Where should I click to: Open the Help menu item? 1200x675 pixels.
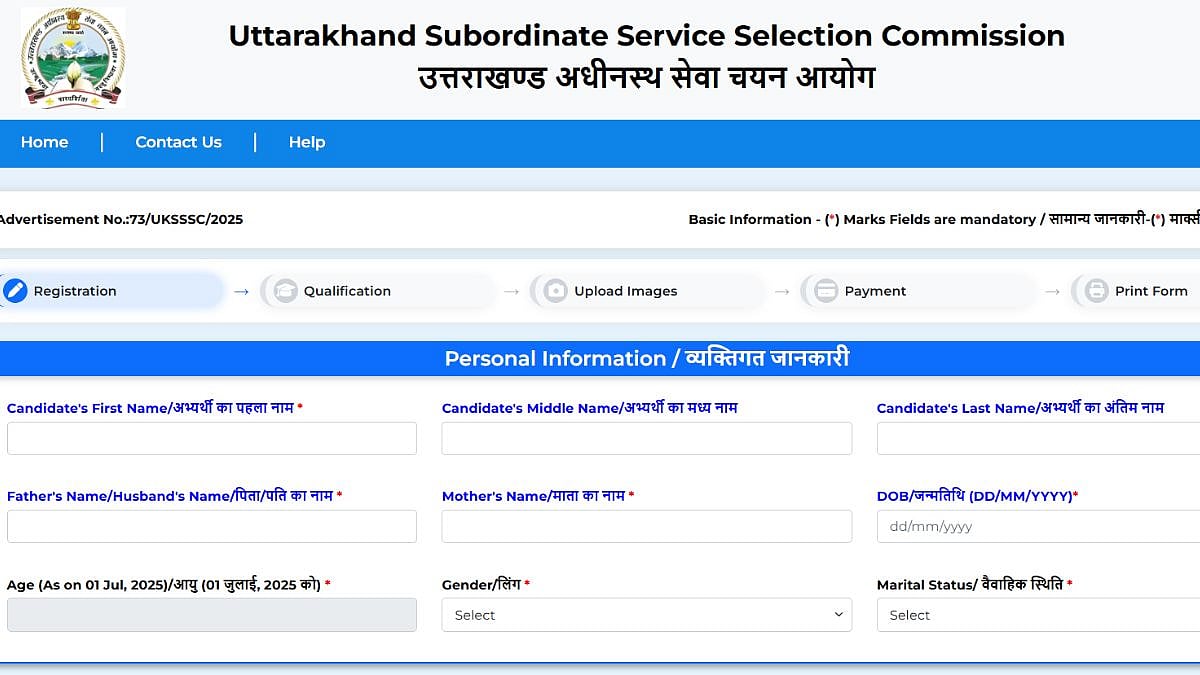coord(307,142)
